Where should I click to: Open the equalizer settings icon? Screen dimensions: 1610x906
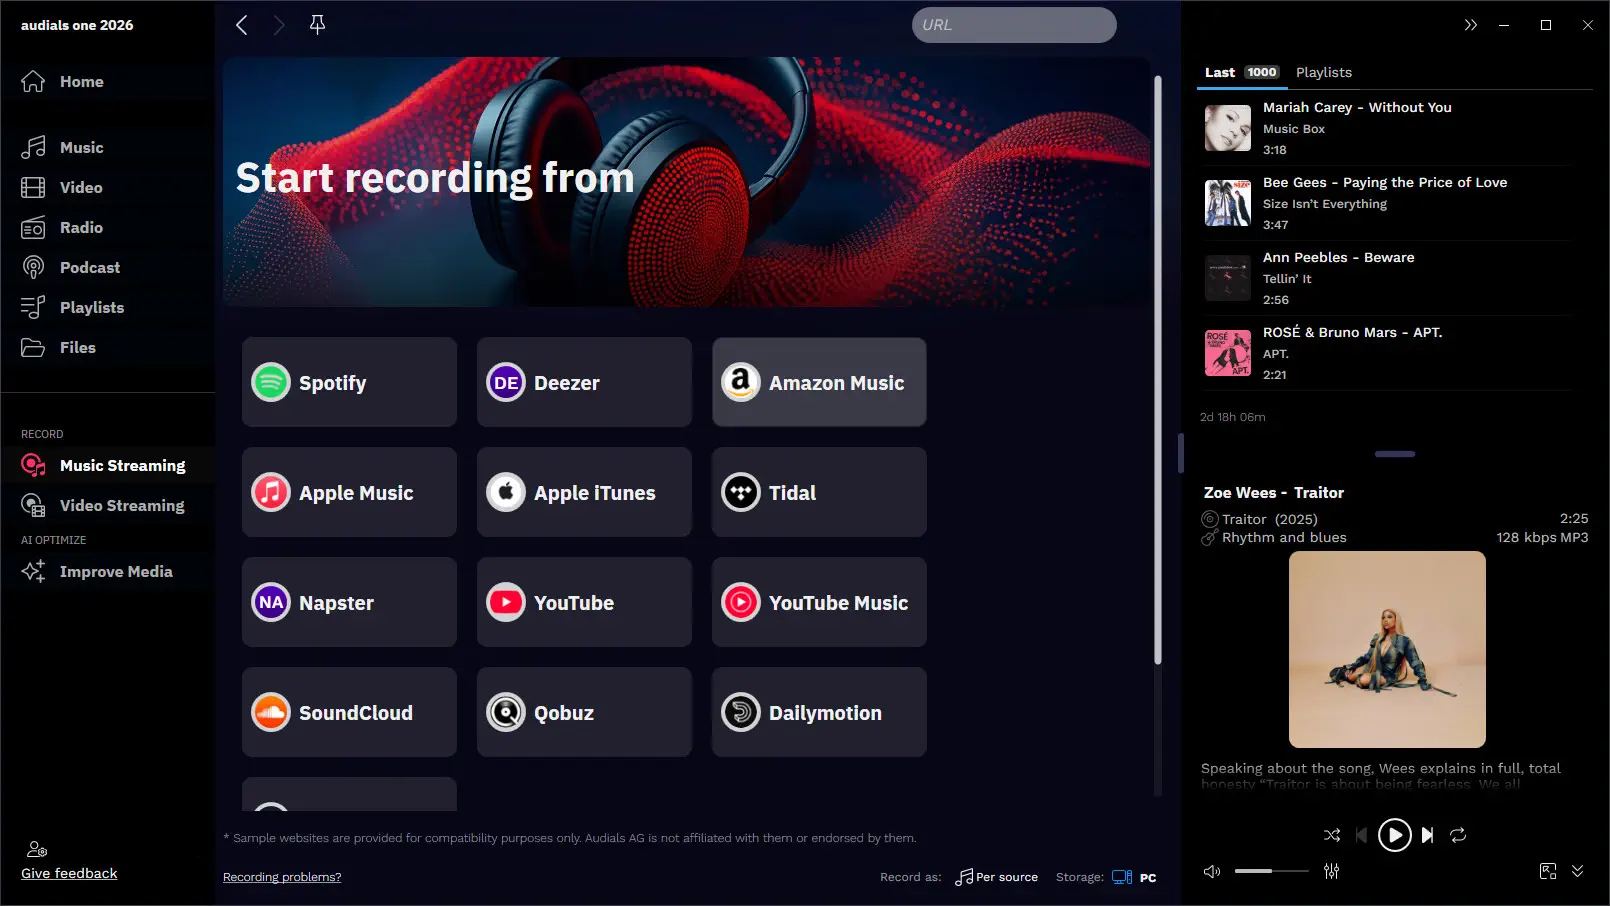(x=1331, y=872)
